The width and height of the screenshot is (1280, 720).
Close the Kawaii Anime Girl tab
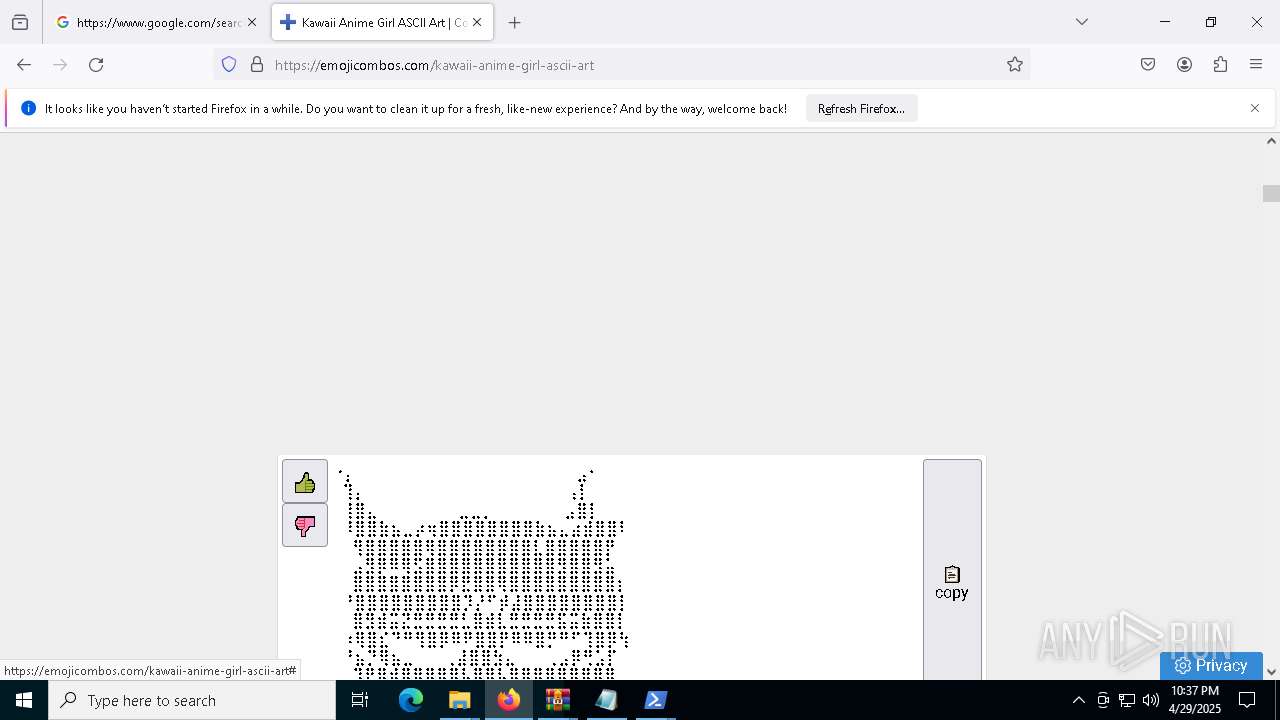coord(477,22)
